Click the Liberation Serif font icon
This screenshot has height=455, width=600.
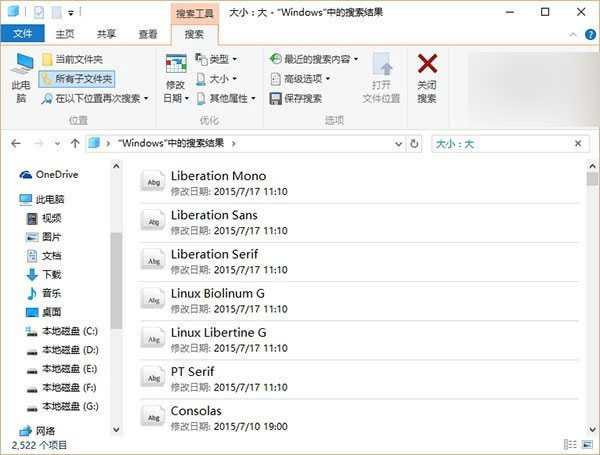pyautogui.click(x=153, y=261)
